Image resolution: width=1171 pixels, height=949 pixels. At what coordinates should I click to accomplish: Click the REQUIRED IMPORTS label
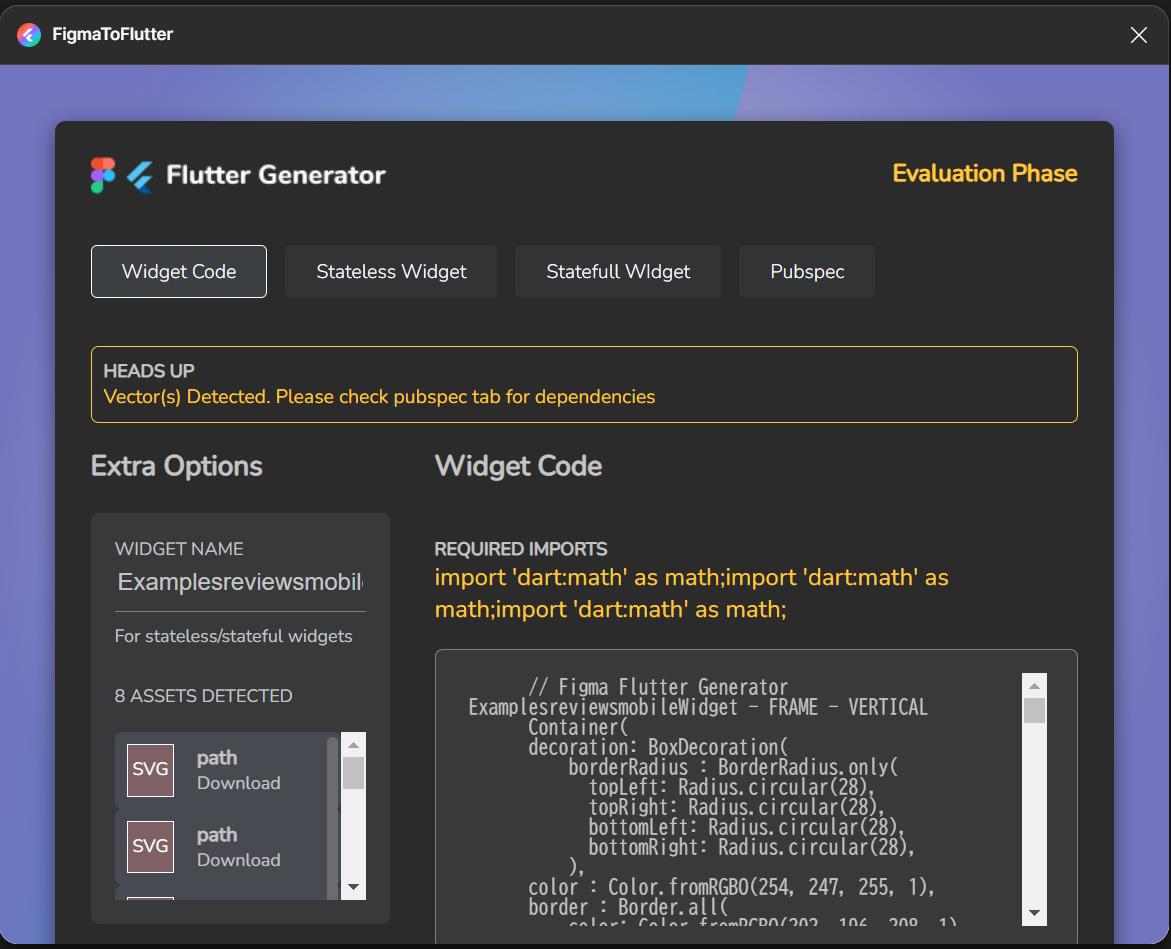[521, 549]
